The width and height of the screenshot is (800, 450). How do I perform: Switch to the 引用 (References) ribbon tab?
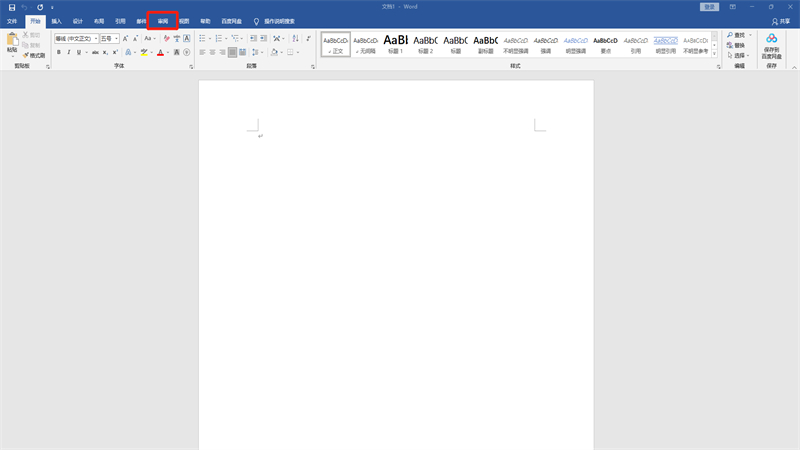(120, 21)
